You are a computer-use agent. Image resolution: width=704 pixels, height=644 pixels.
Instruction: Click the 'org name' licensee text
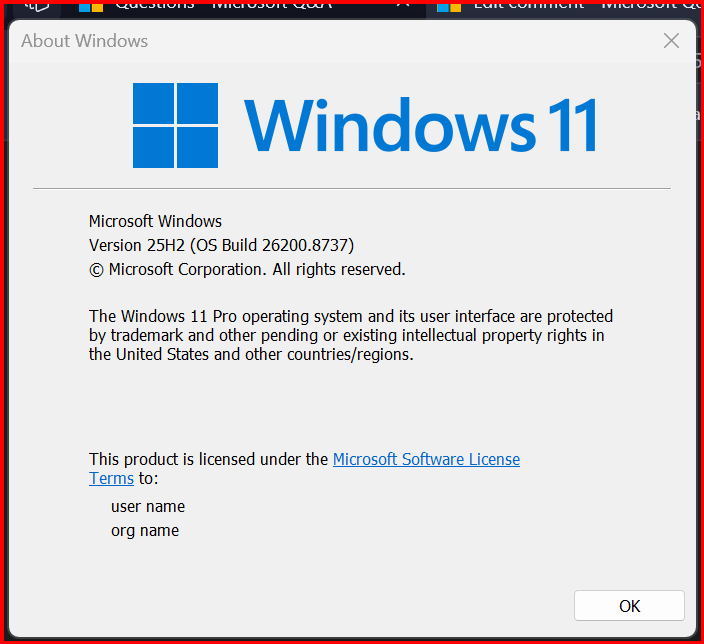[x=145, y=531]
